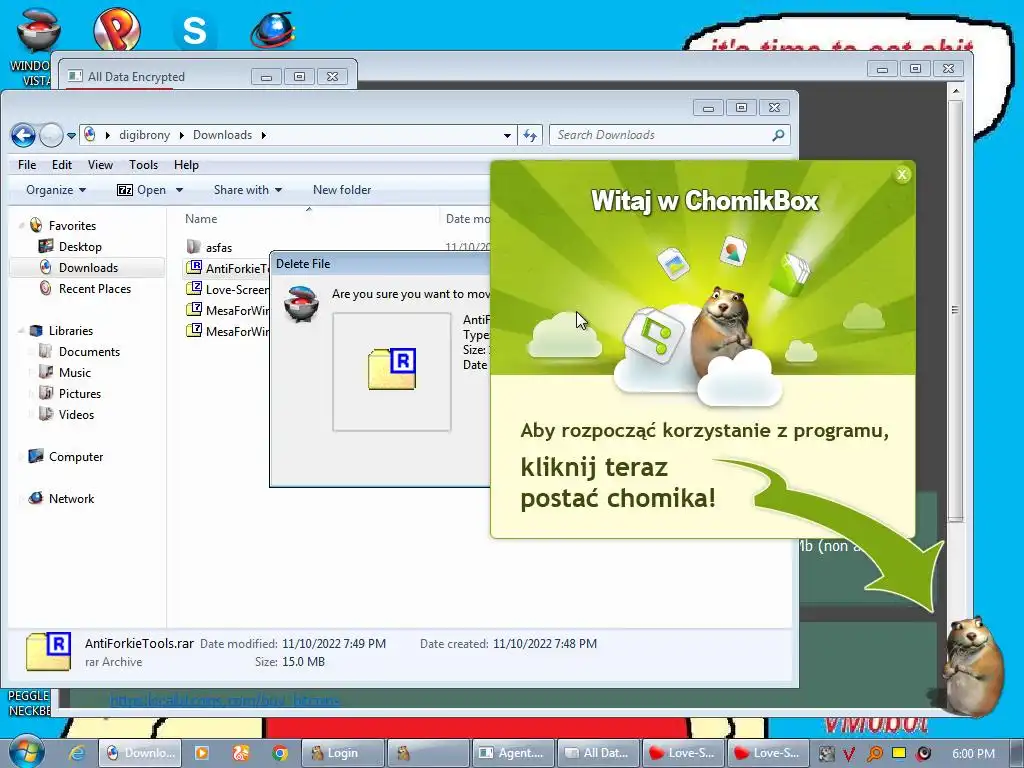The height and width of the screenshot is (768, 1024).
Task: Click the hamster character at screen corner
Action: click(x=975, y=666)
